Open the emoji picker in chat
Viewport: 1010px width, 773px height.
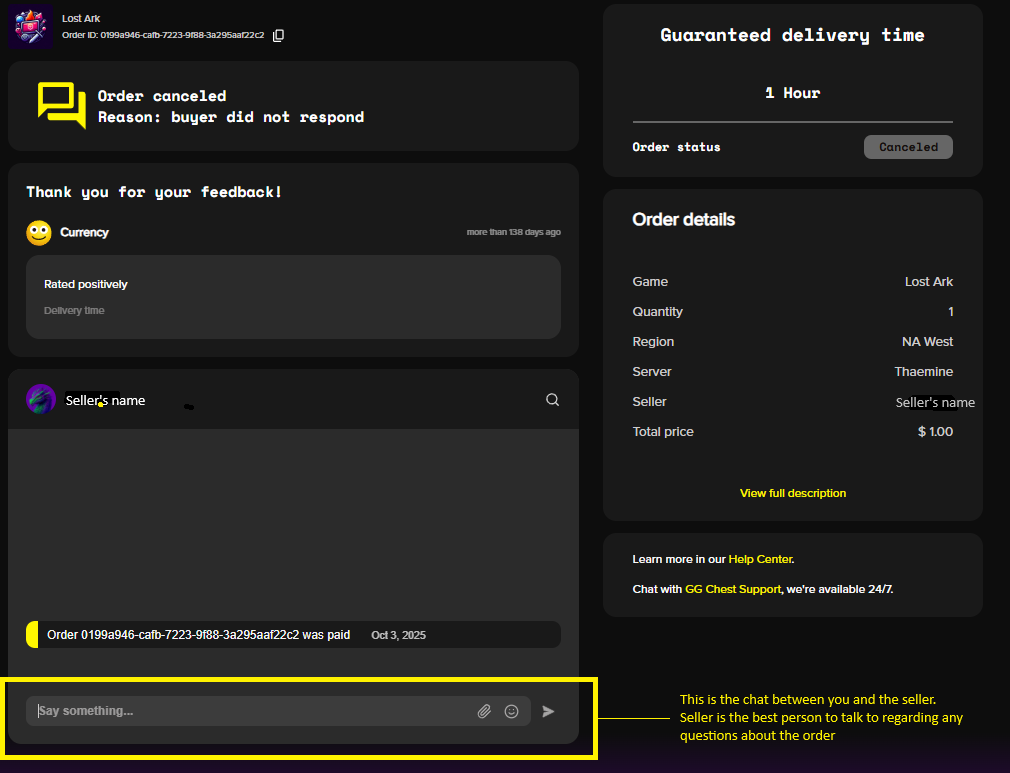coord(512,711)
